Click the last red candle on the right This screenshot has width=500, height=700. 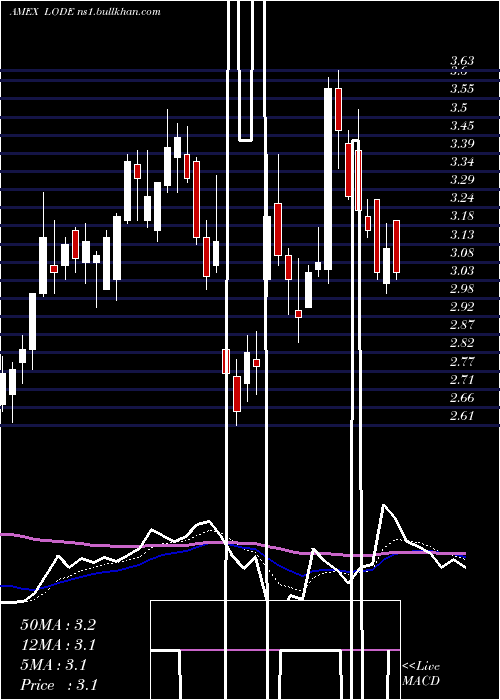396,246
